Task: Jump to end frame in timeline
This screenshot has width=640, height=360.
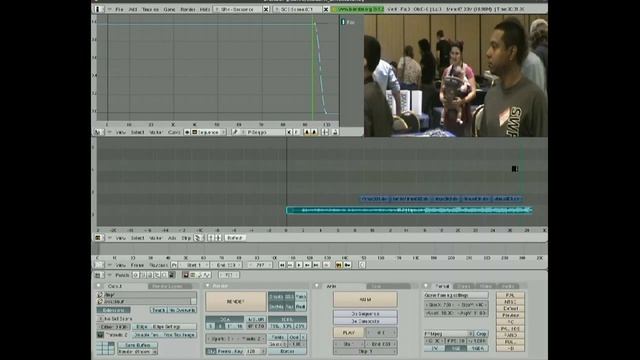Action: [x=316, y=265]
